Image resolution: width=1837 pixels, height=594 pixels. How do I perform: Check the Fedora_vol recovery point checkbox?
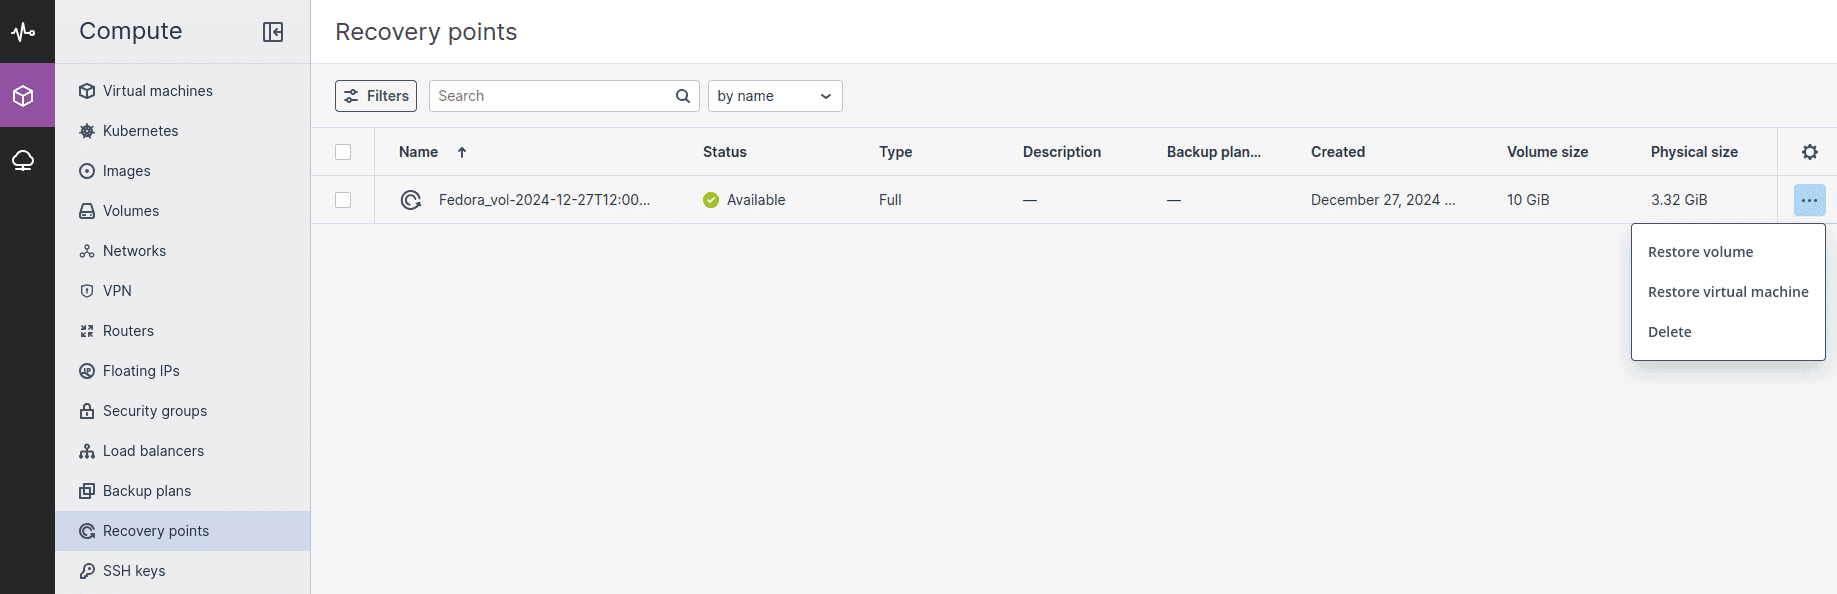pos(343,200)
